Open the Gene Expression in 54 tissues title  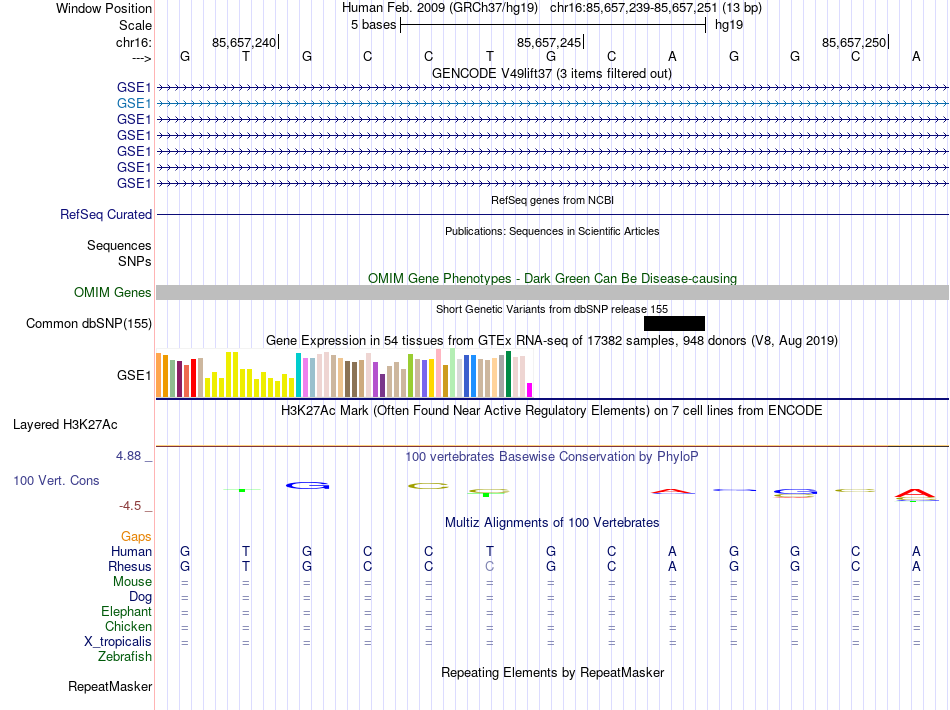point(552,340)
